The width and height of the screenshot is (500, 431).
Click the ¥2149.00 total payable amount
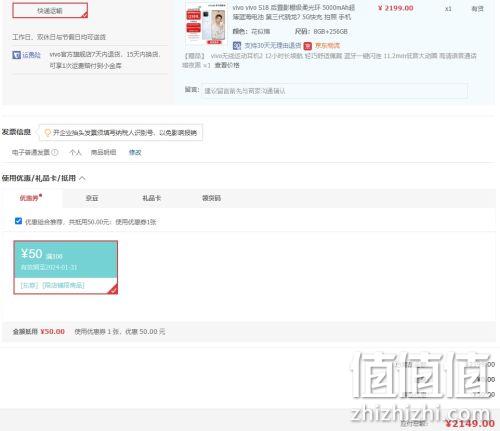(x=470, y=423)
